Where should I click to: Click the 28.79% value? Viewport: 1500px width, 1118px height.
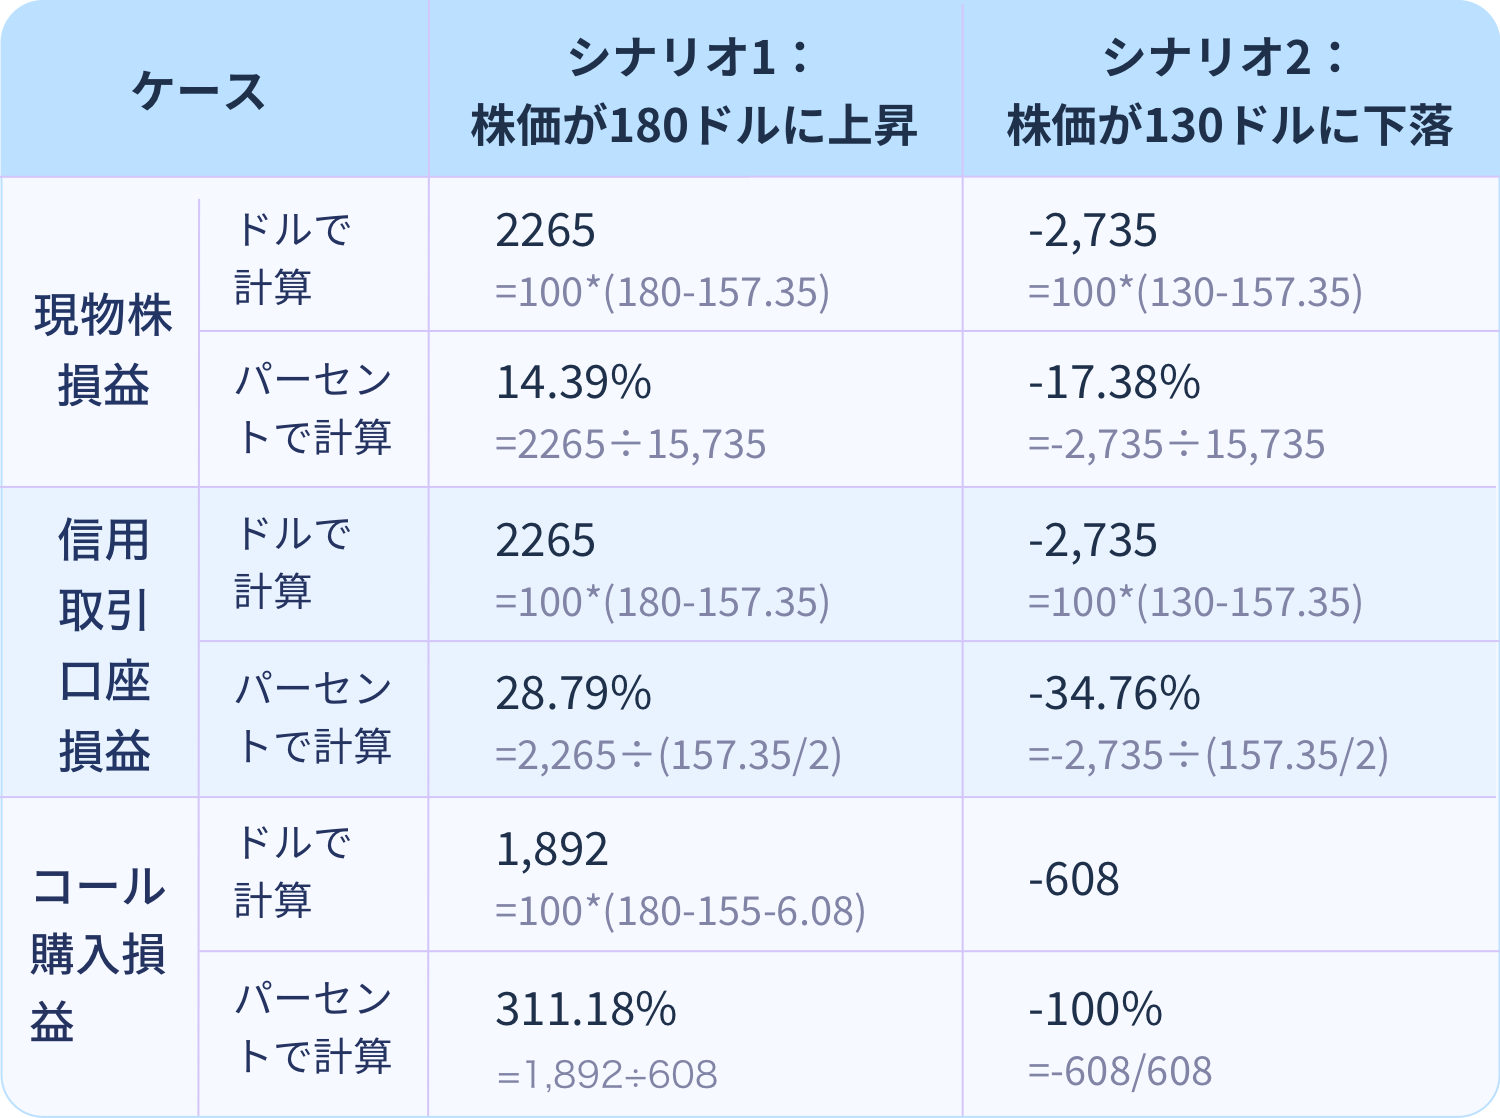[574, 694]
